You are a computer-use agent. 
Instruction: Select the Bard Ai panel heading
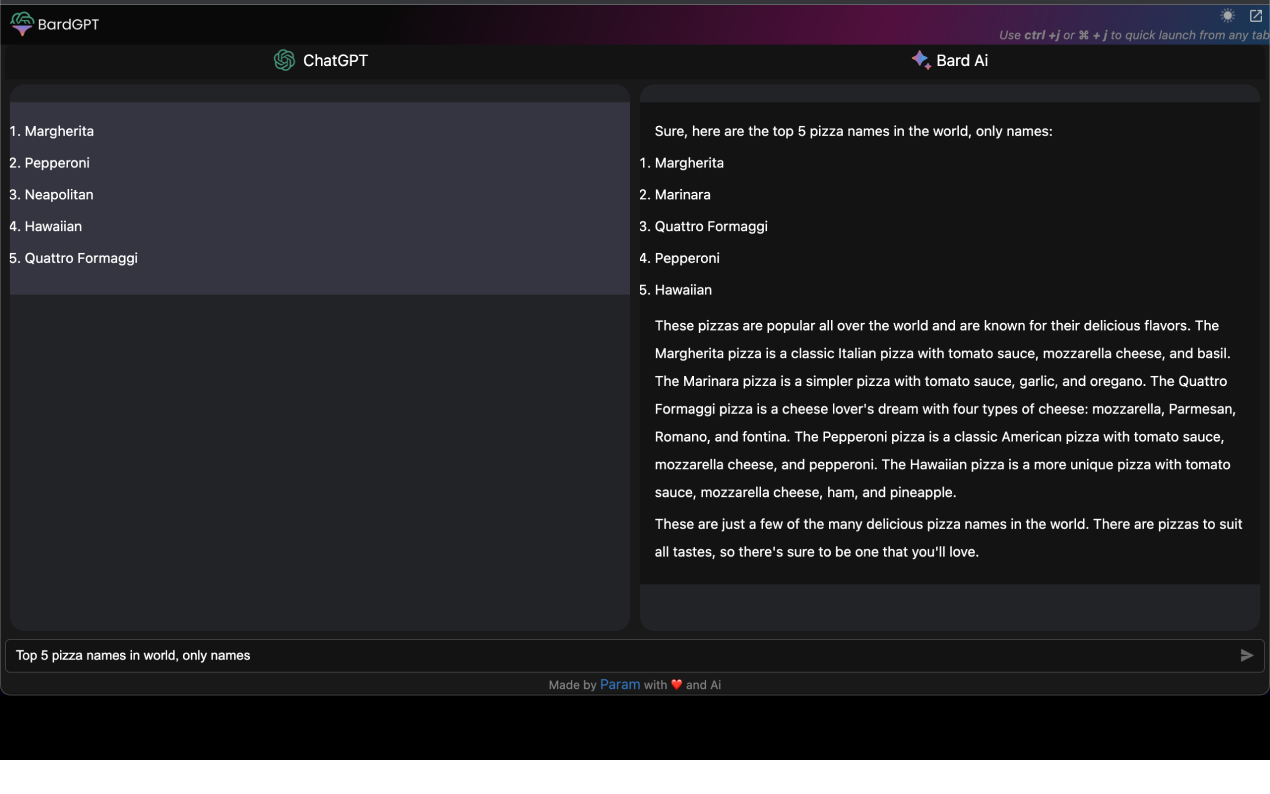click(x=962, y=60)
